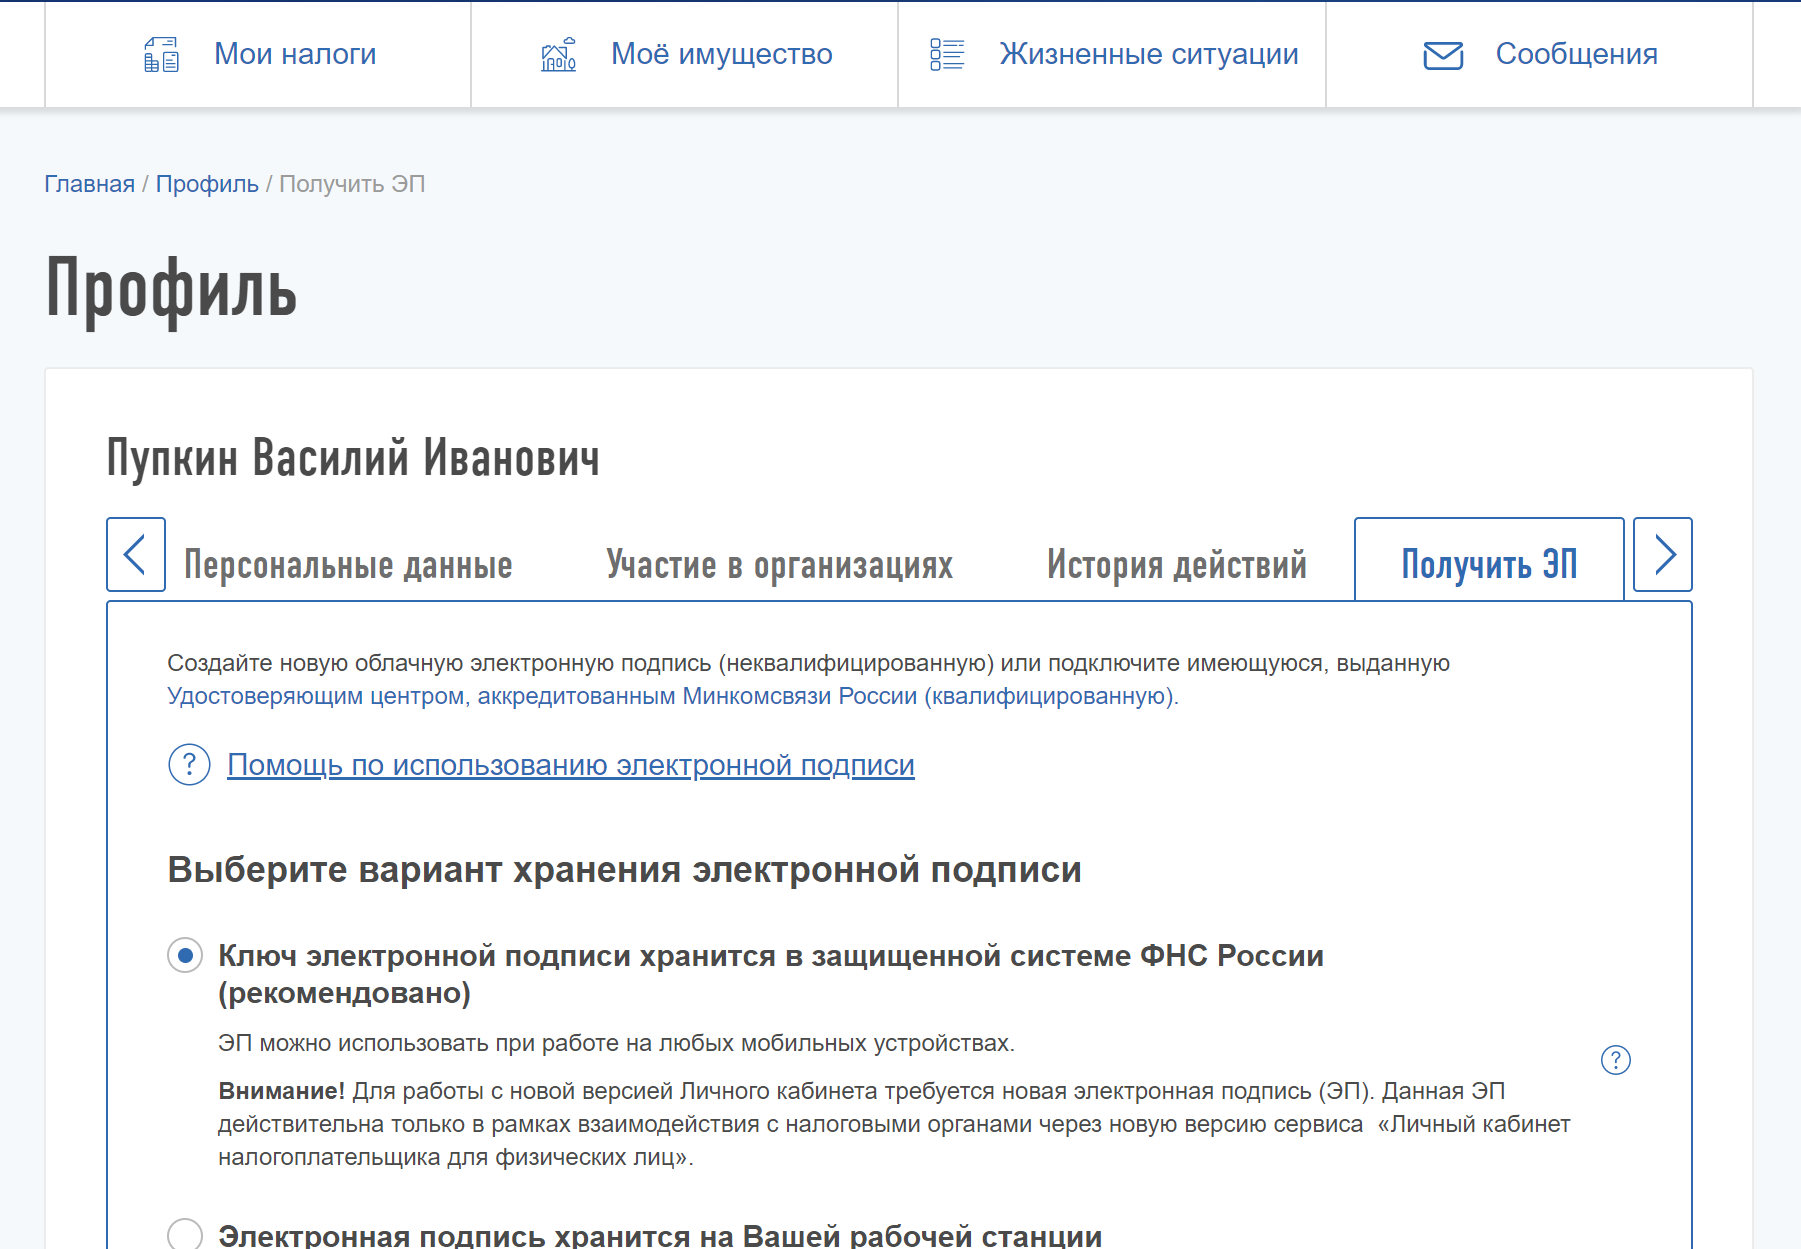Click the help icon right of storage description
Screen dimensions: 1801x1249
[x=1615, y=1060]
